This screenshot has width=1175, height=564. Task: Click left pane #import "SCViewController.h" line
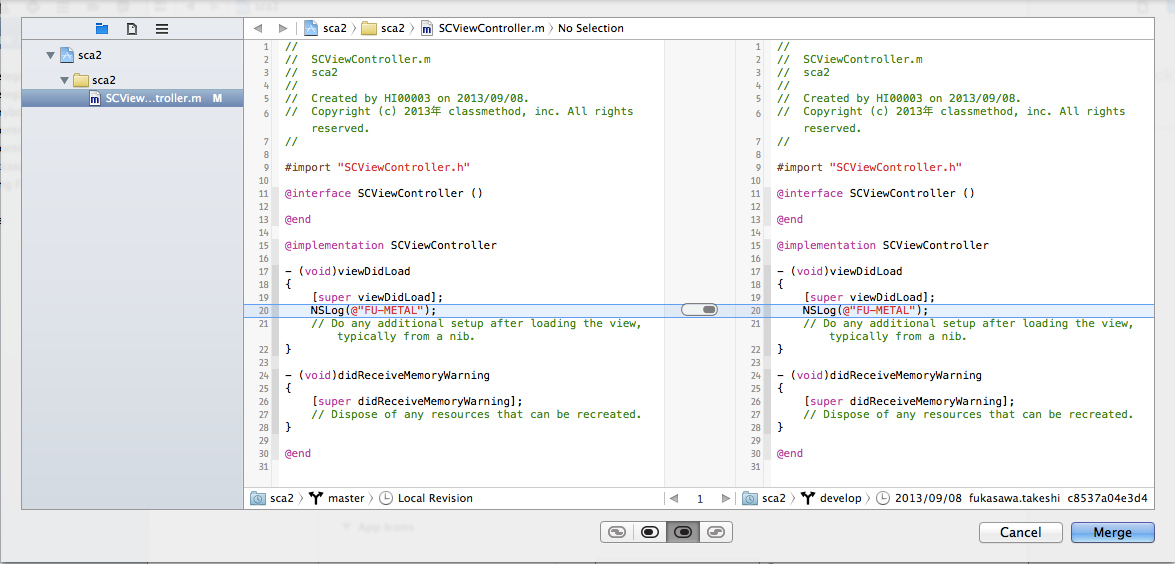point(378,167)
